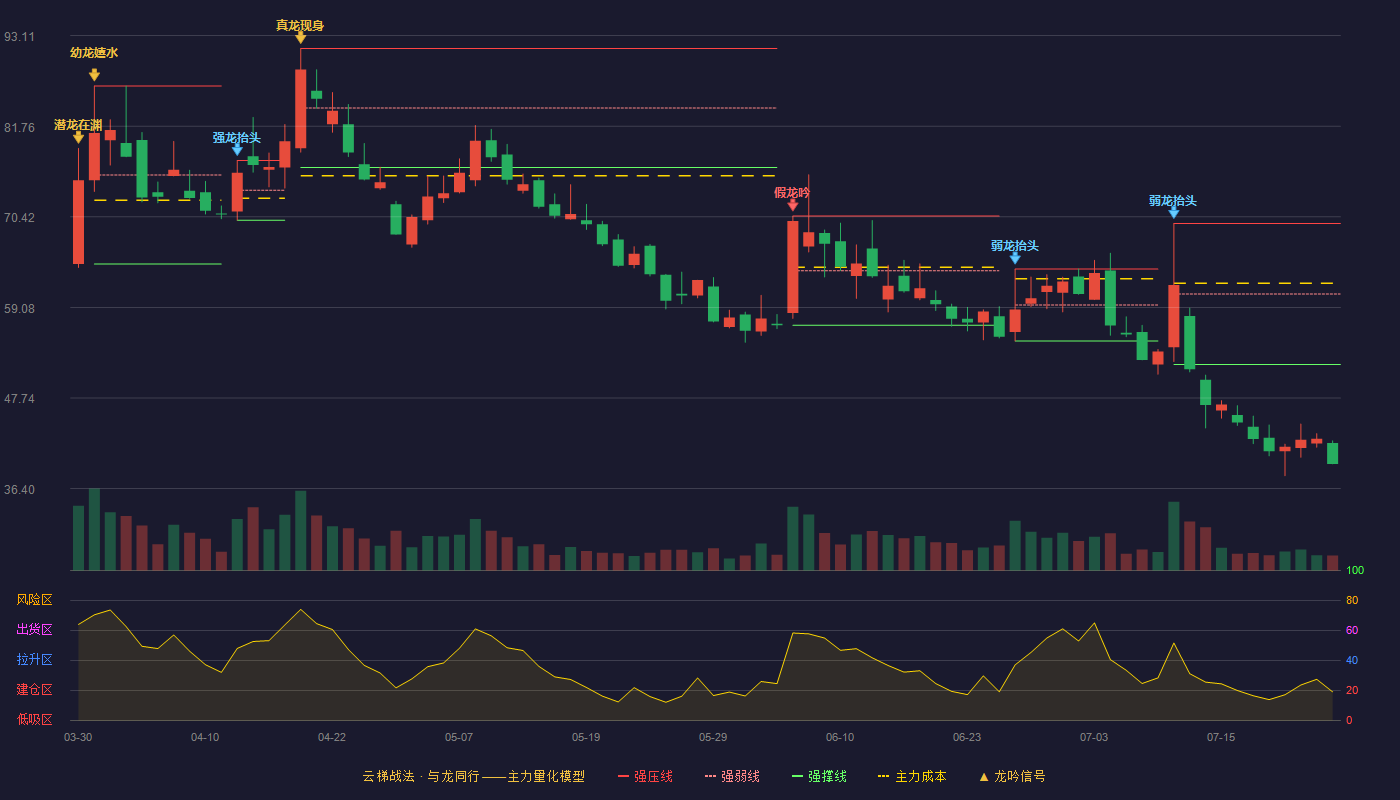
Task: Toggle the 强压线 legend series
Action: point(645,776)
